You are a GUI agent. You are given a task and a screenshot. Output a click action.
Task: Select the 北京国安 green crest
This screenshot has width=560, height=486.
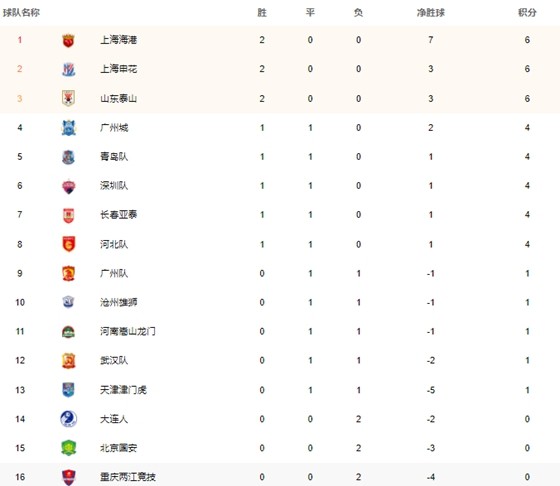[68, 448]
